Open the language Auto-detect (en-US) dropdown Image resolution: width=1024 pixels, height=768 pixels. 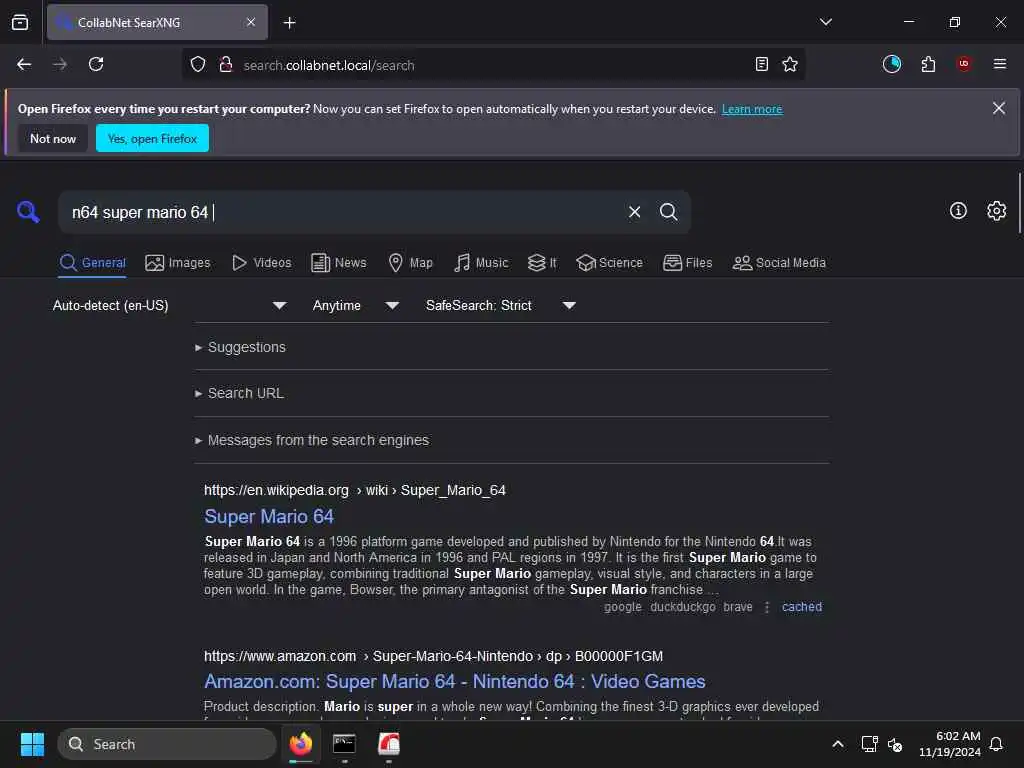coord(169,306)
